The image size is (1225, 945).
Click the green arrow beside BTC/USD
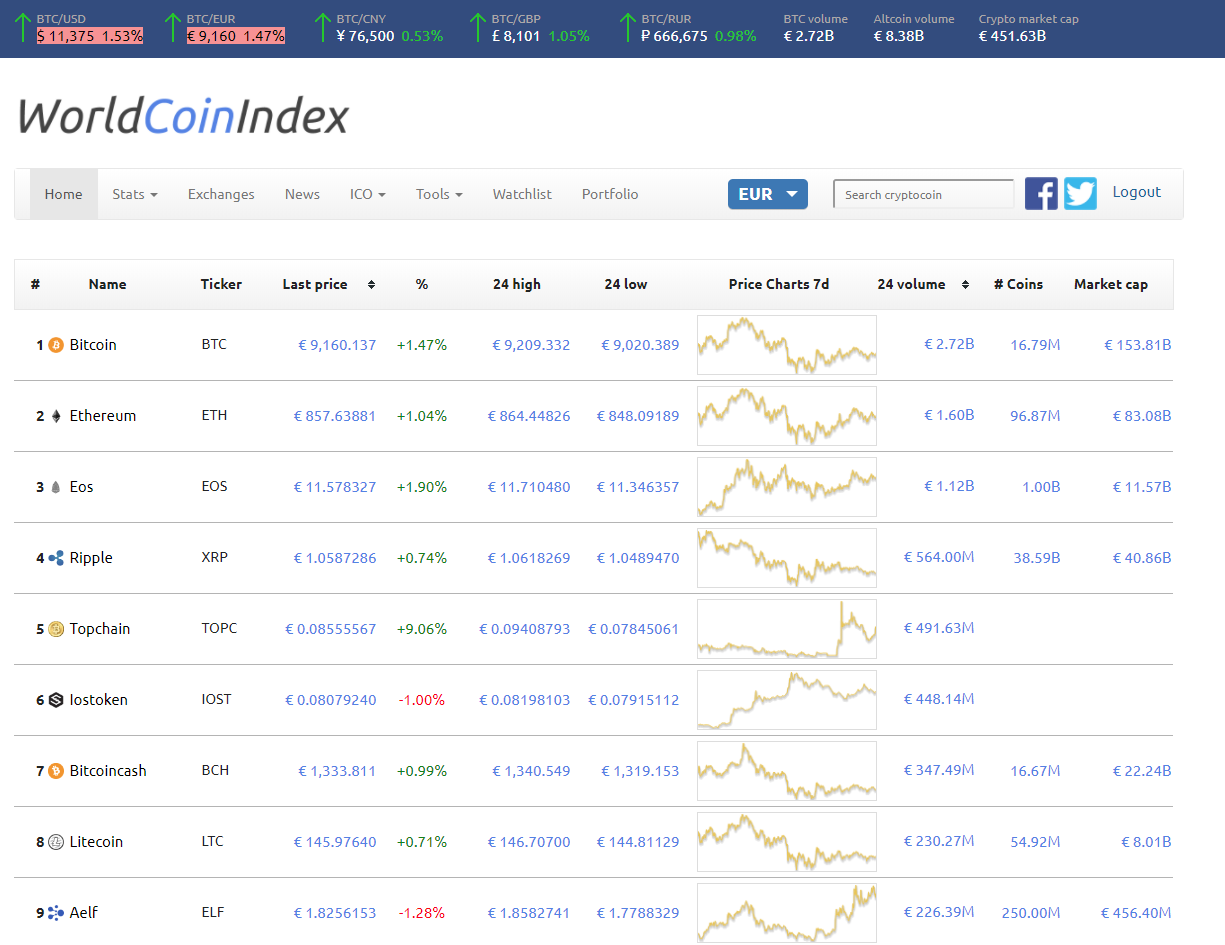click(x=22, y=27)
